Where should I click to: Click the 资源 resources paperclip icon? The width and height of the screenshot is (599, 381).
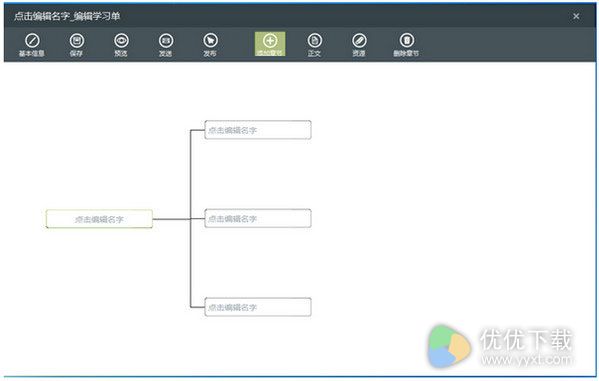point(359,40)
